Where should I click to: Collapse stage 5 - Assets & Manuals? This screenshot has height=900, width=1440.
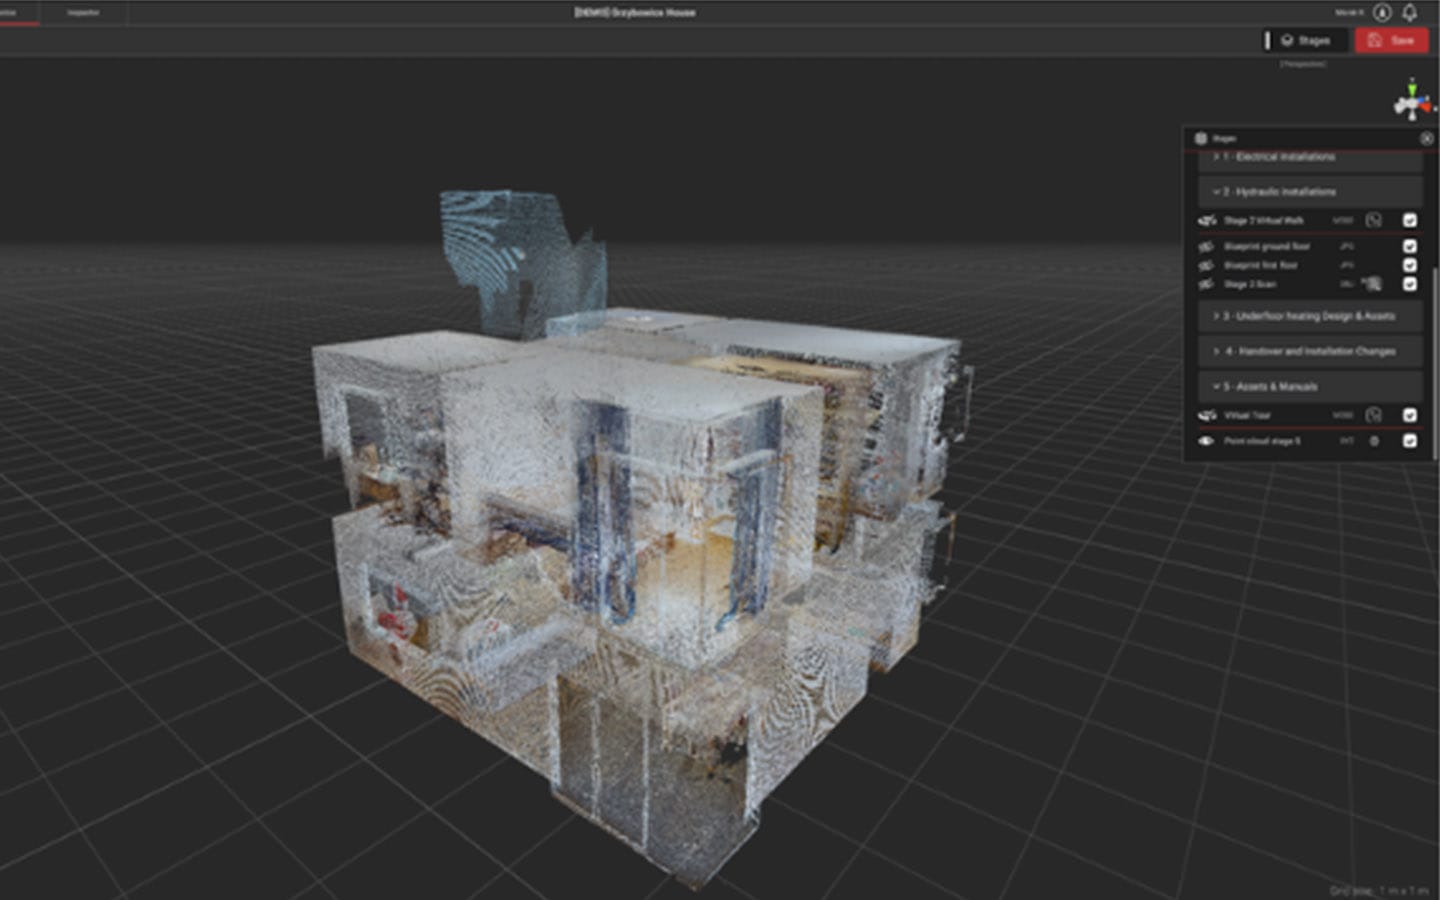[x=1310, y=386]
